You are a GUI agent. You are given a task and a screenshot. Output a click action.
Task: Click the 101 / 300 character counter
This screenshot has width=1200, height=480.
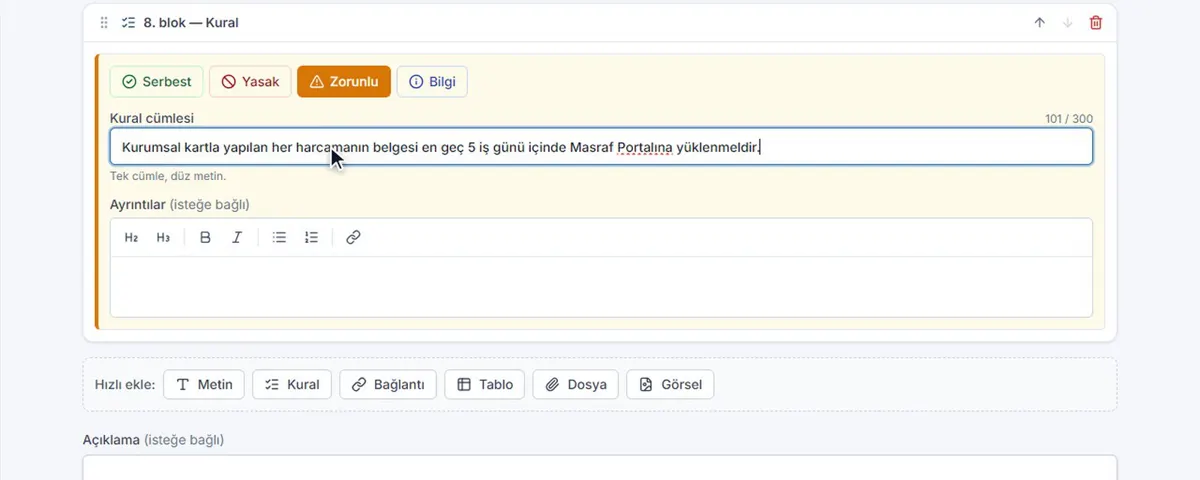(1069, 119)
